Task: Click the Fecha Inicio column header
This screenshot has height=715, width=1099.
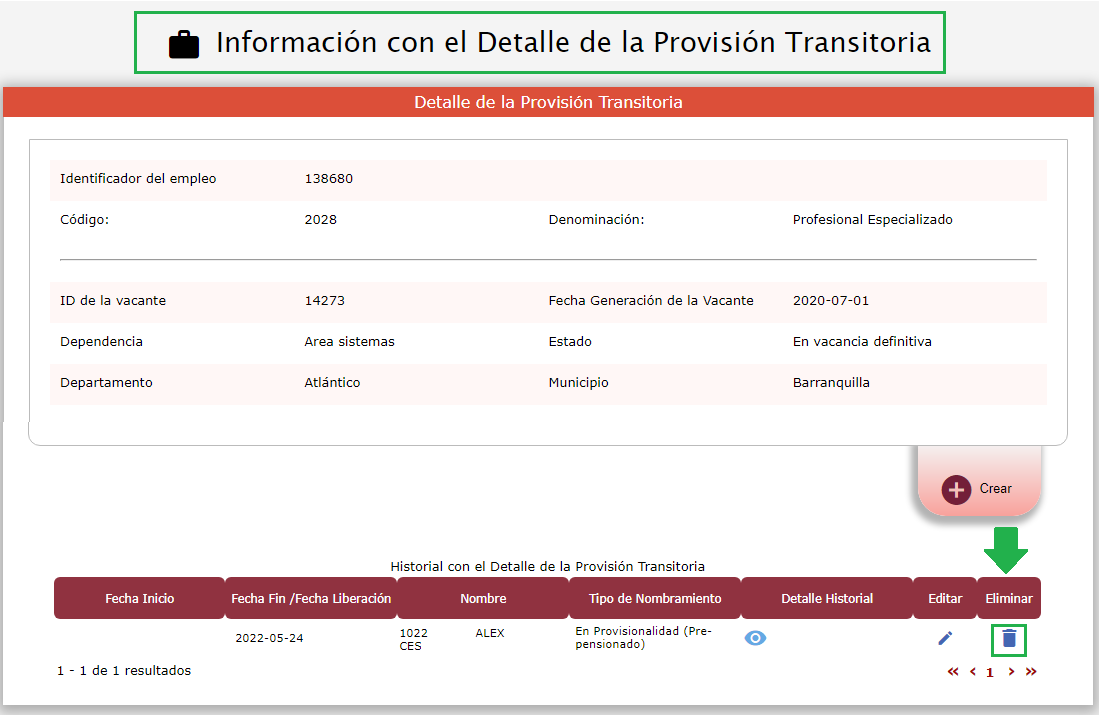Action: [140, 599]
